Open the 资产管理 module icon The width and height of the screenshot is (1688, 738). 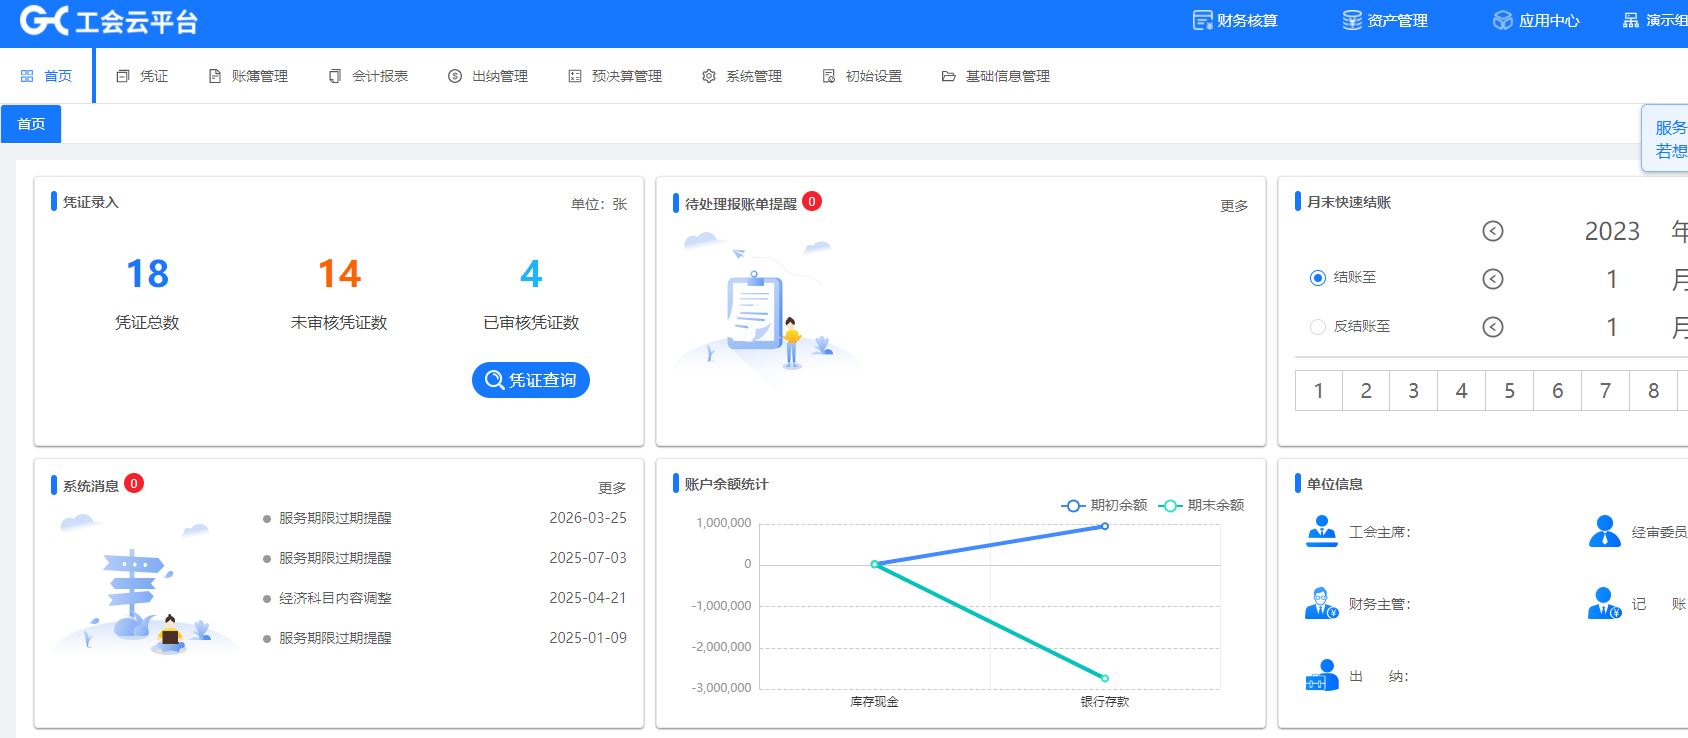coord(1352,21)
